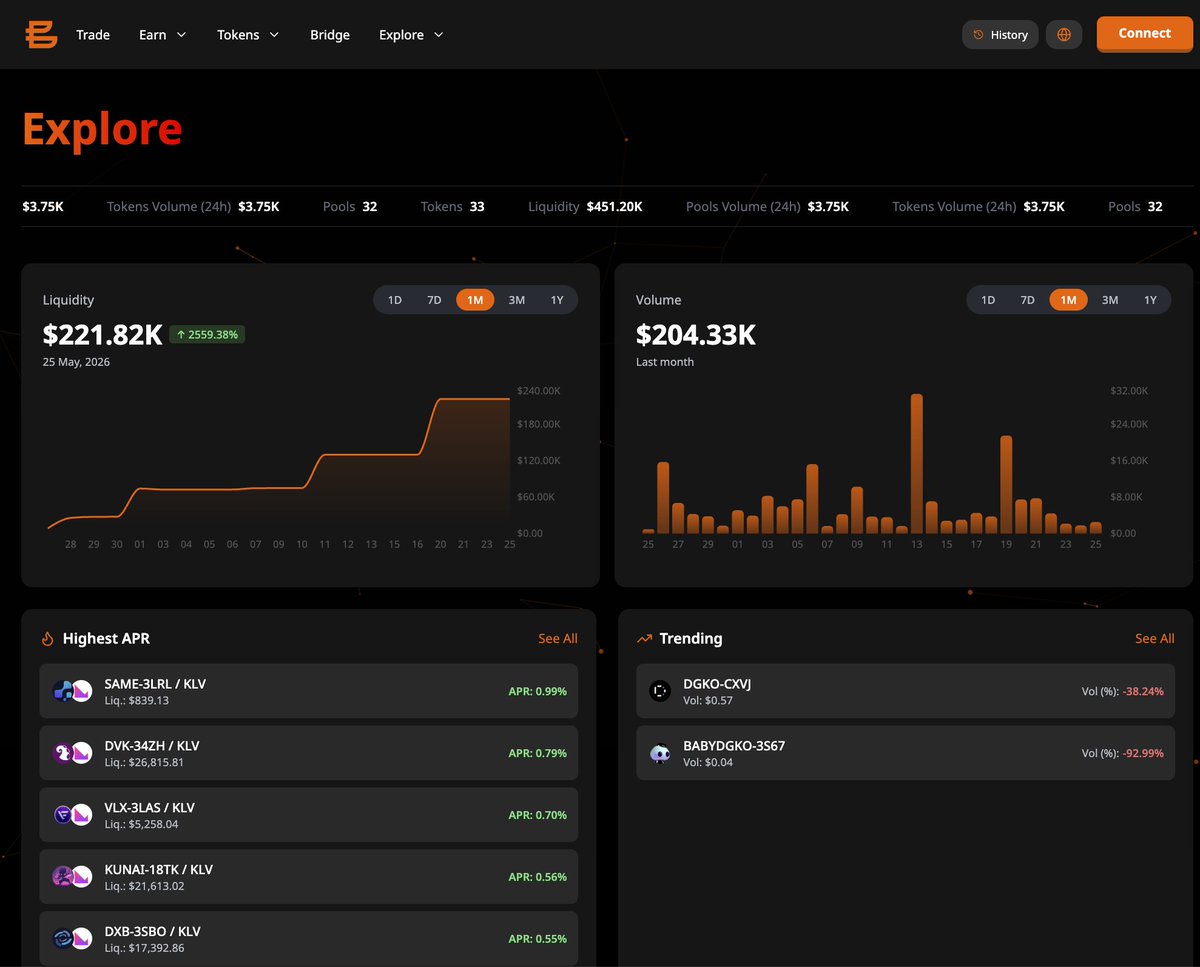Screen dimensions: 1200x967
Task: Select 1Y range on Liquidity chart
Action: (x=557, y=300)
